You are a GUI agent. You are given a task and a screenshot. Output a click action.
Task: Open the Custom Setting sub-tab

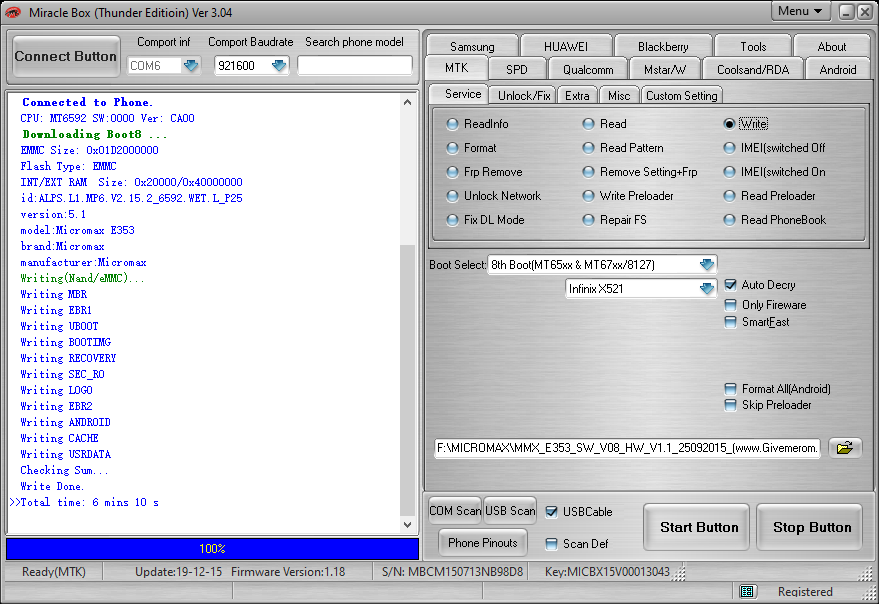681,95
